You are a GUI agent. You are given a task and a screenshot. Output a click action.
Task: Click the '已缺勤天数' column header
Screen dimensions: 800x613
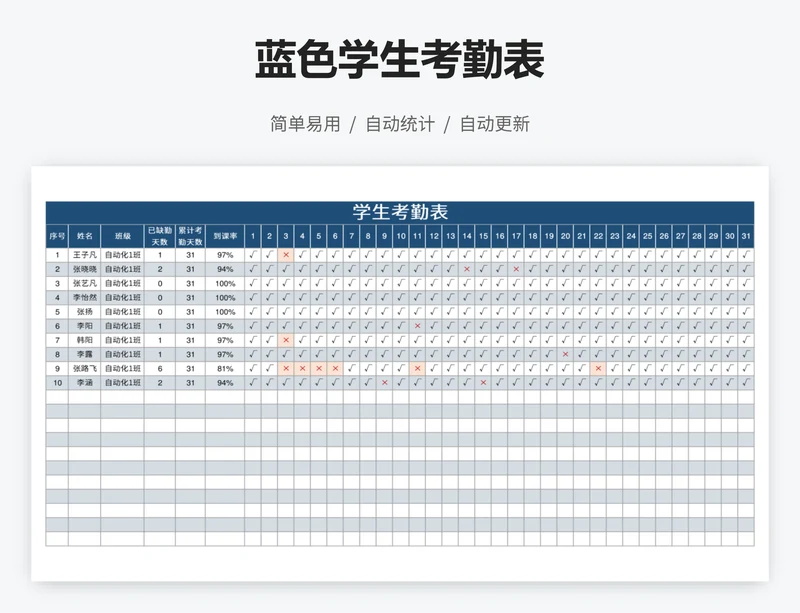pyautogui.click(x=160, y=236)
